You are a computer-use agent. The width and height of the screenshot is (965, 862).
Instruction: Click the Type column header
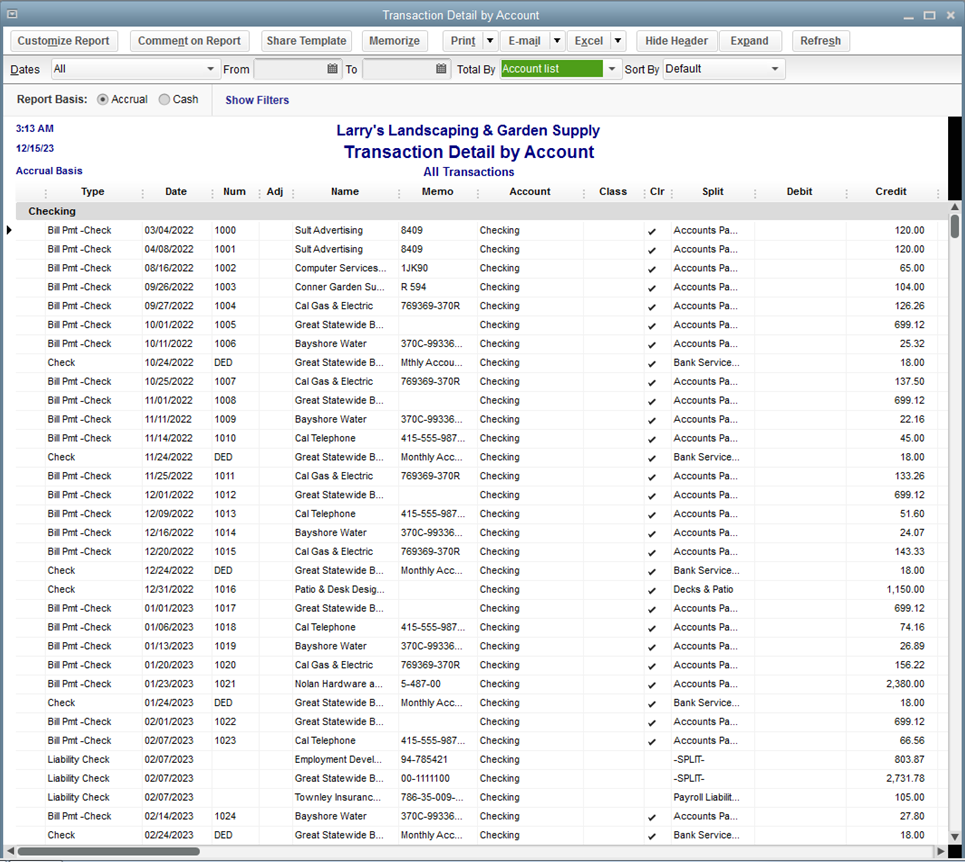(x=93, y=191)
